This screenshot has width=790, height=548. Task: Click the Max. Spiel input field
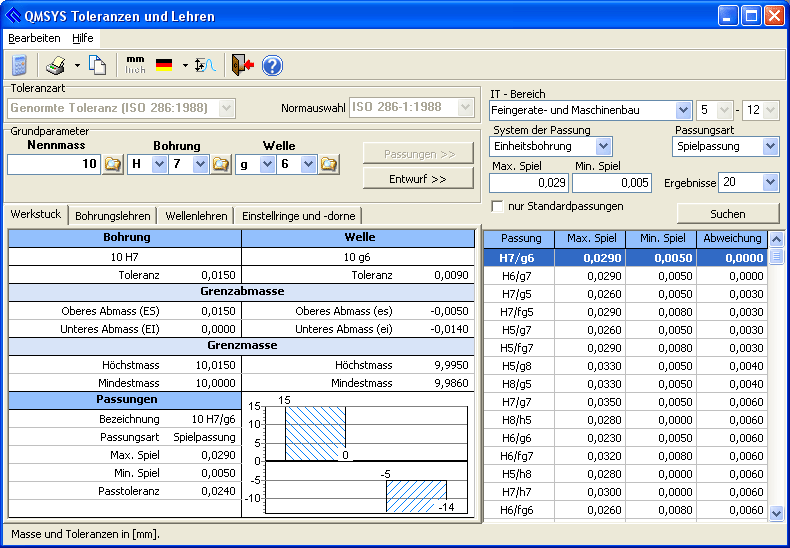tap(529, 182)
